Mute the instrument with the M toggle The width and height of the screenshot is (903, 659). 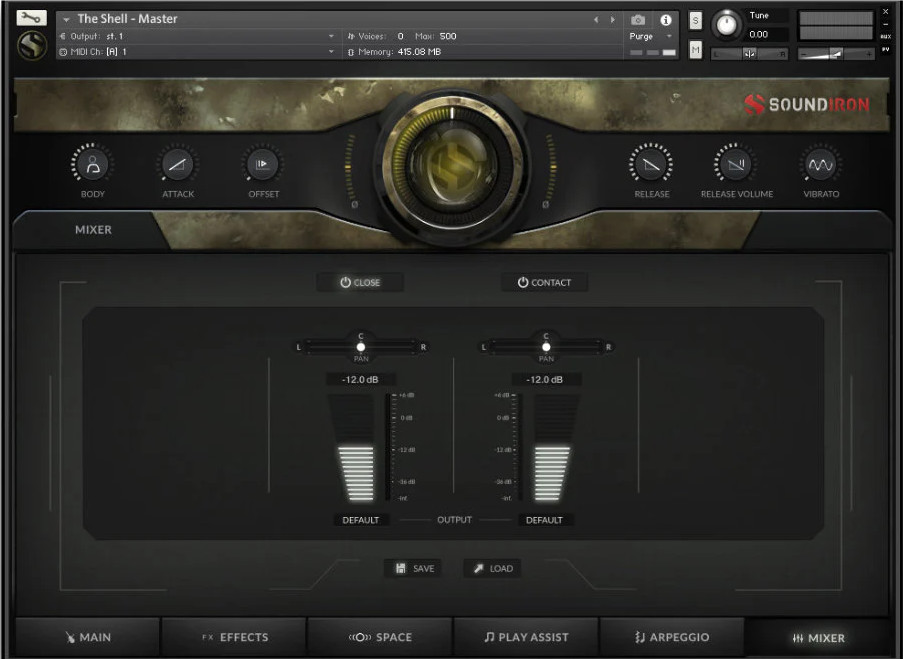pos(695,48)
